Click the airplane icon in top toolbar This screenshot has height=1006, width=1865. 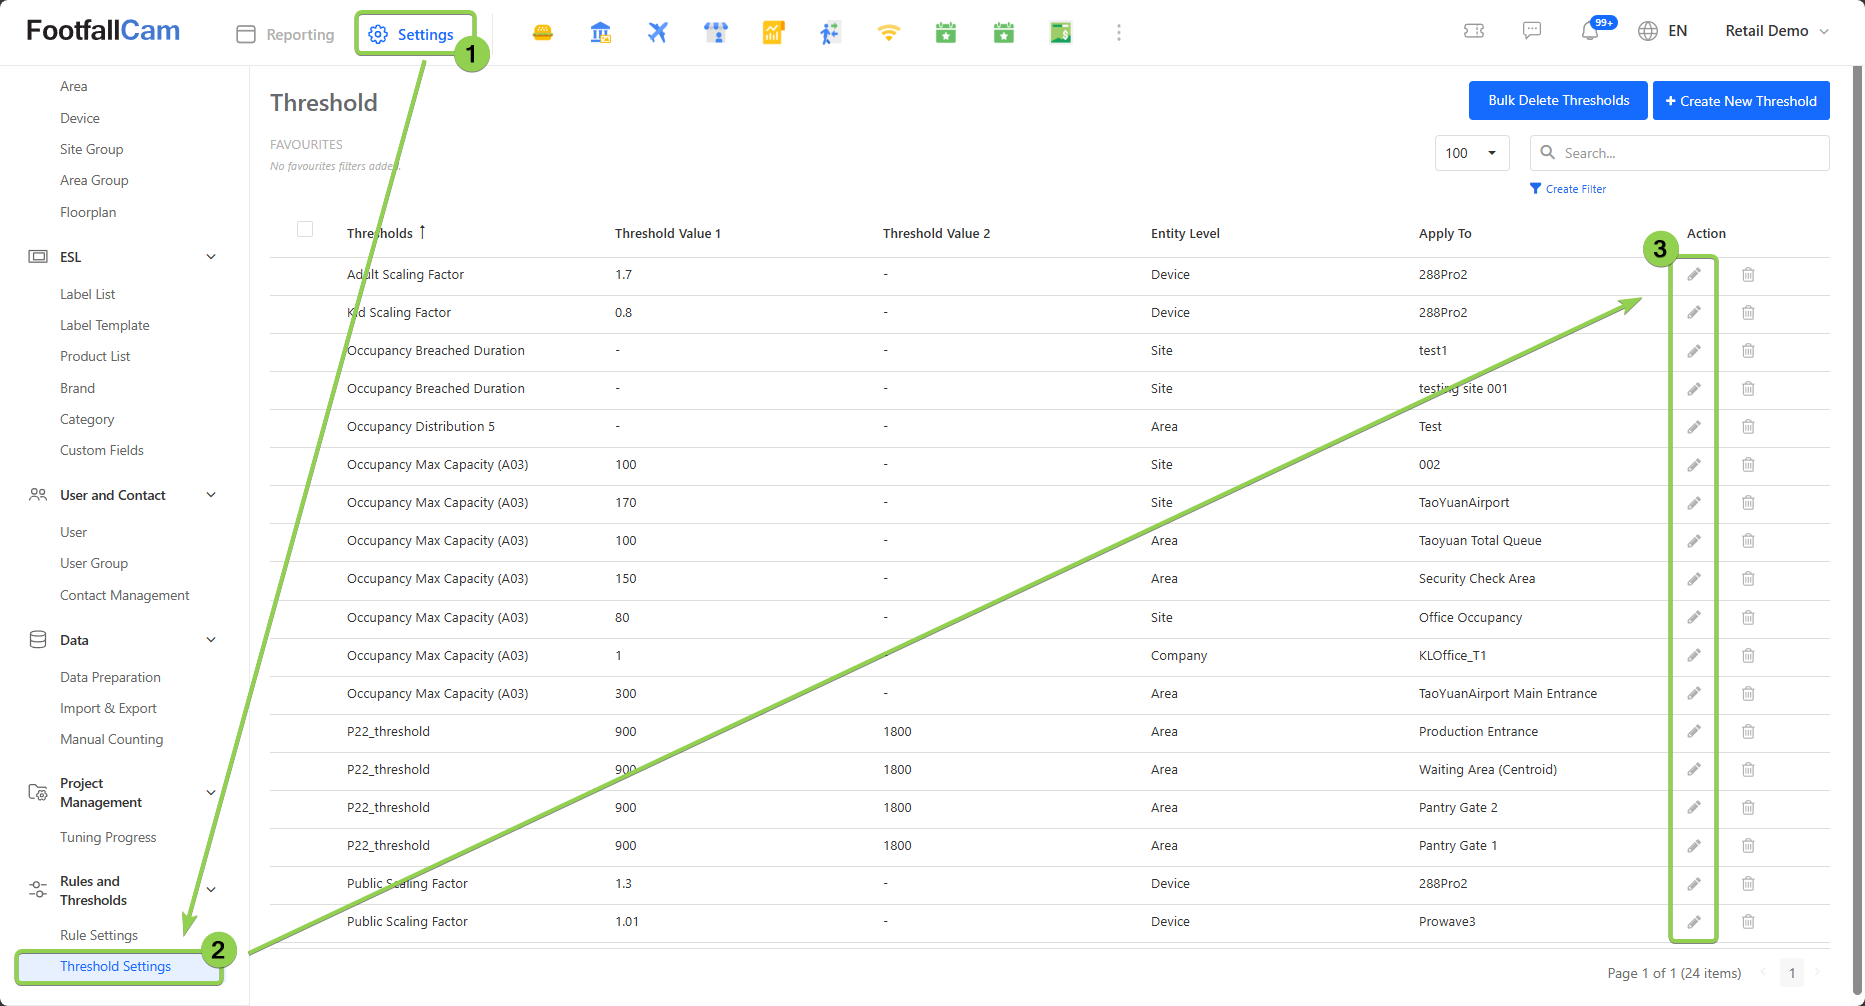click(x=657, y=33)
